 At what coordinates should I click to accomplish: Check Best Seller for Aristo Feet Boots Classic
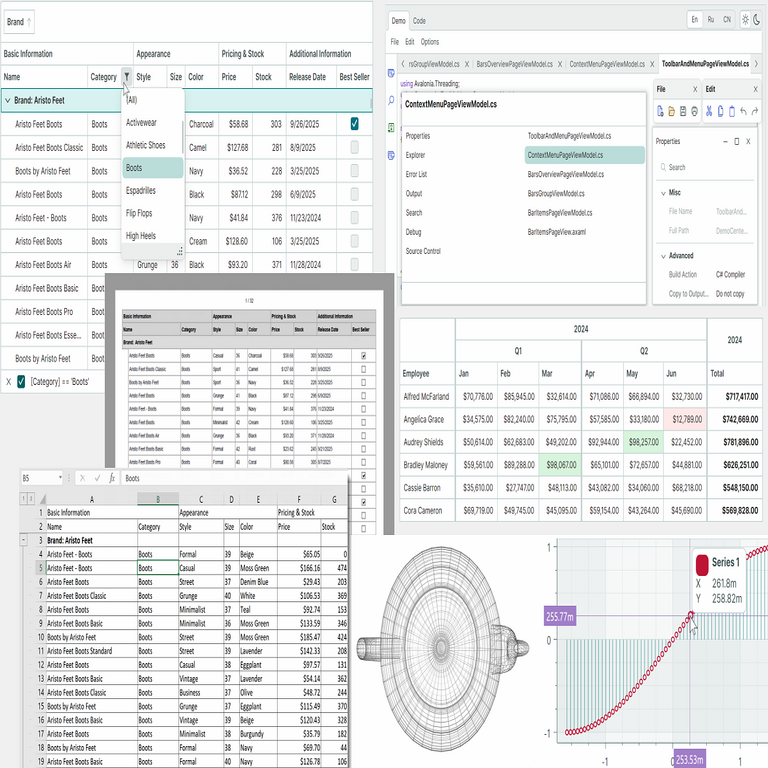pos(354,147)
